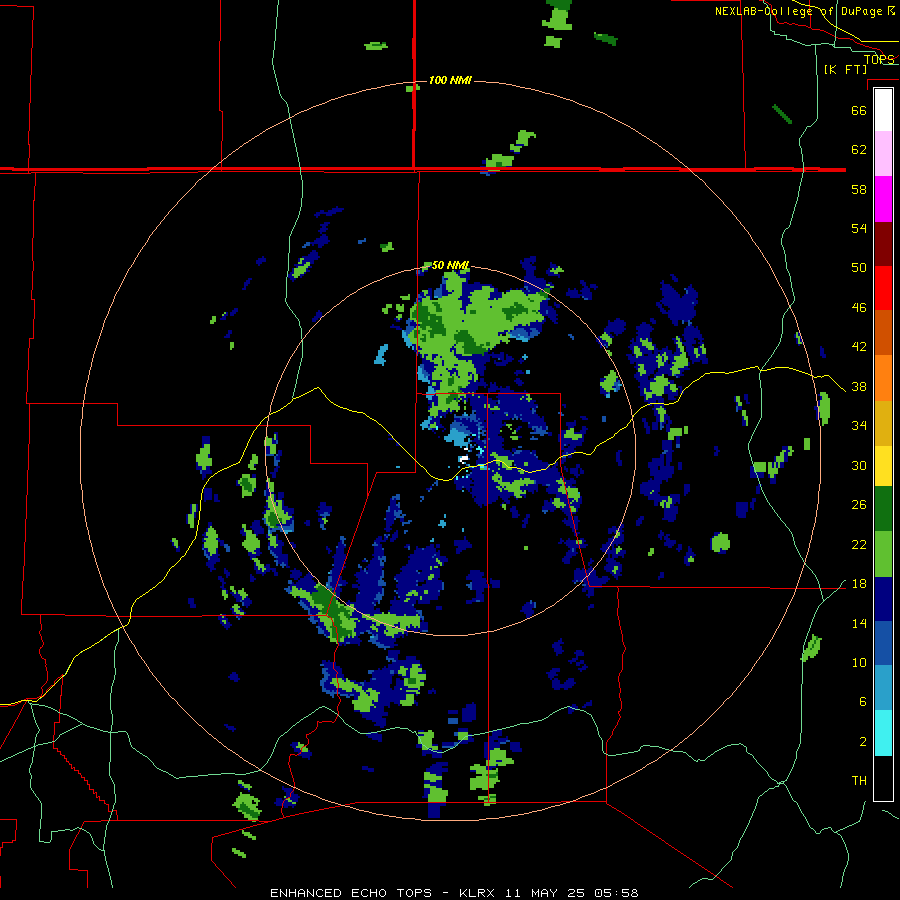Click the 10 legend value

click(x=859, y=663)
